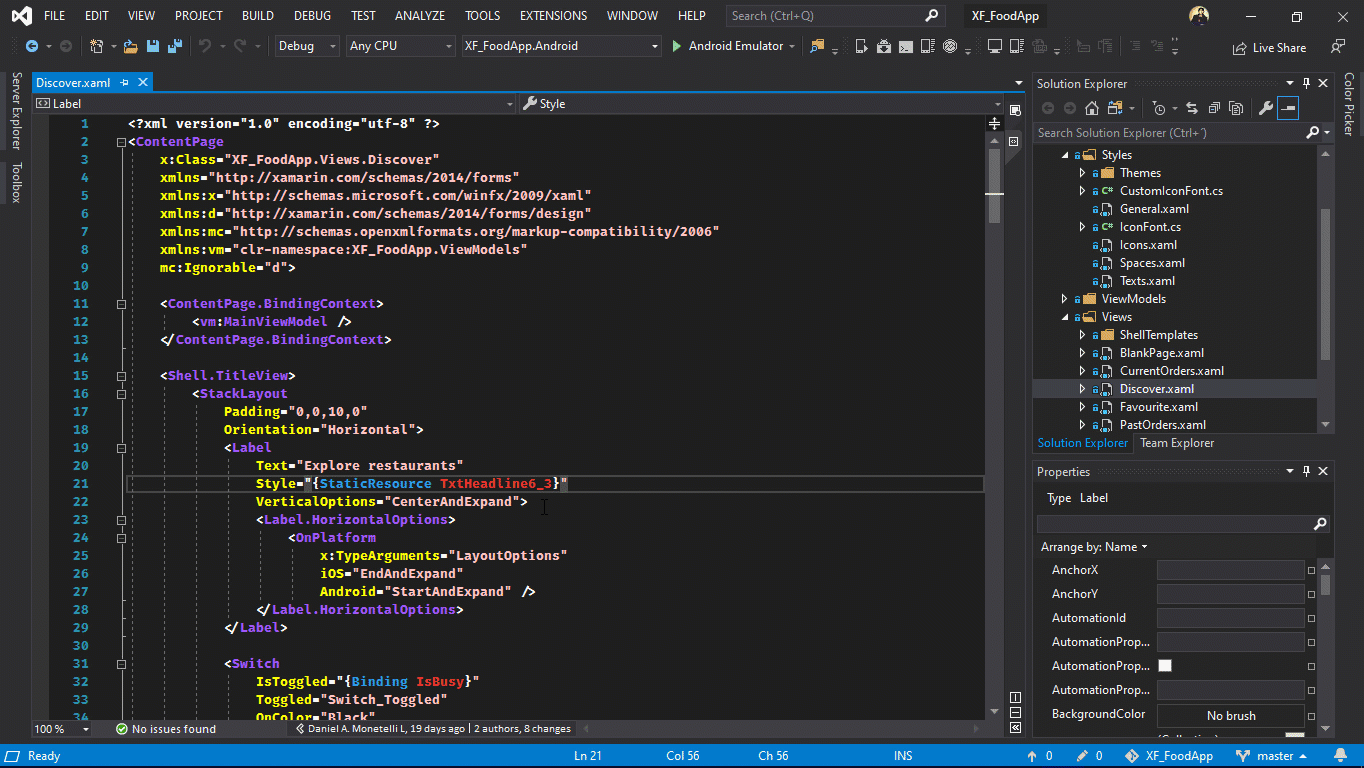Click the Show All Files icon
The image size is (1364, 768).
(1236, 108)
